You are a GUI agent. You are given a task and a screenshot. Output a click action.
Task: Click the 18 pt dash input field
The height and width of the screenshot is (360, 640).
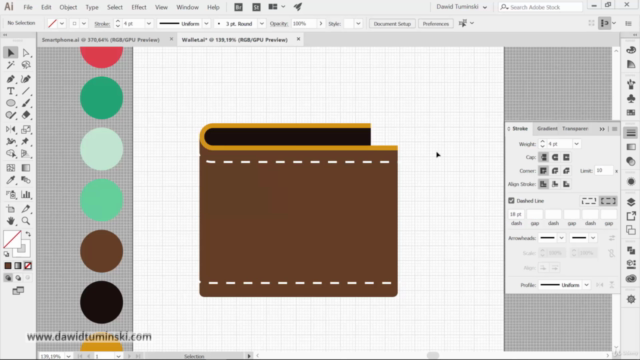(516, 214)
